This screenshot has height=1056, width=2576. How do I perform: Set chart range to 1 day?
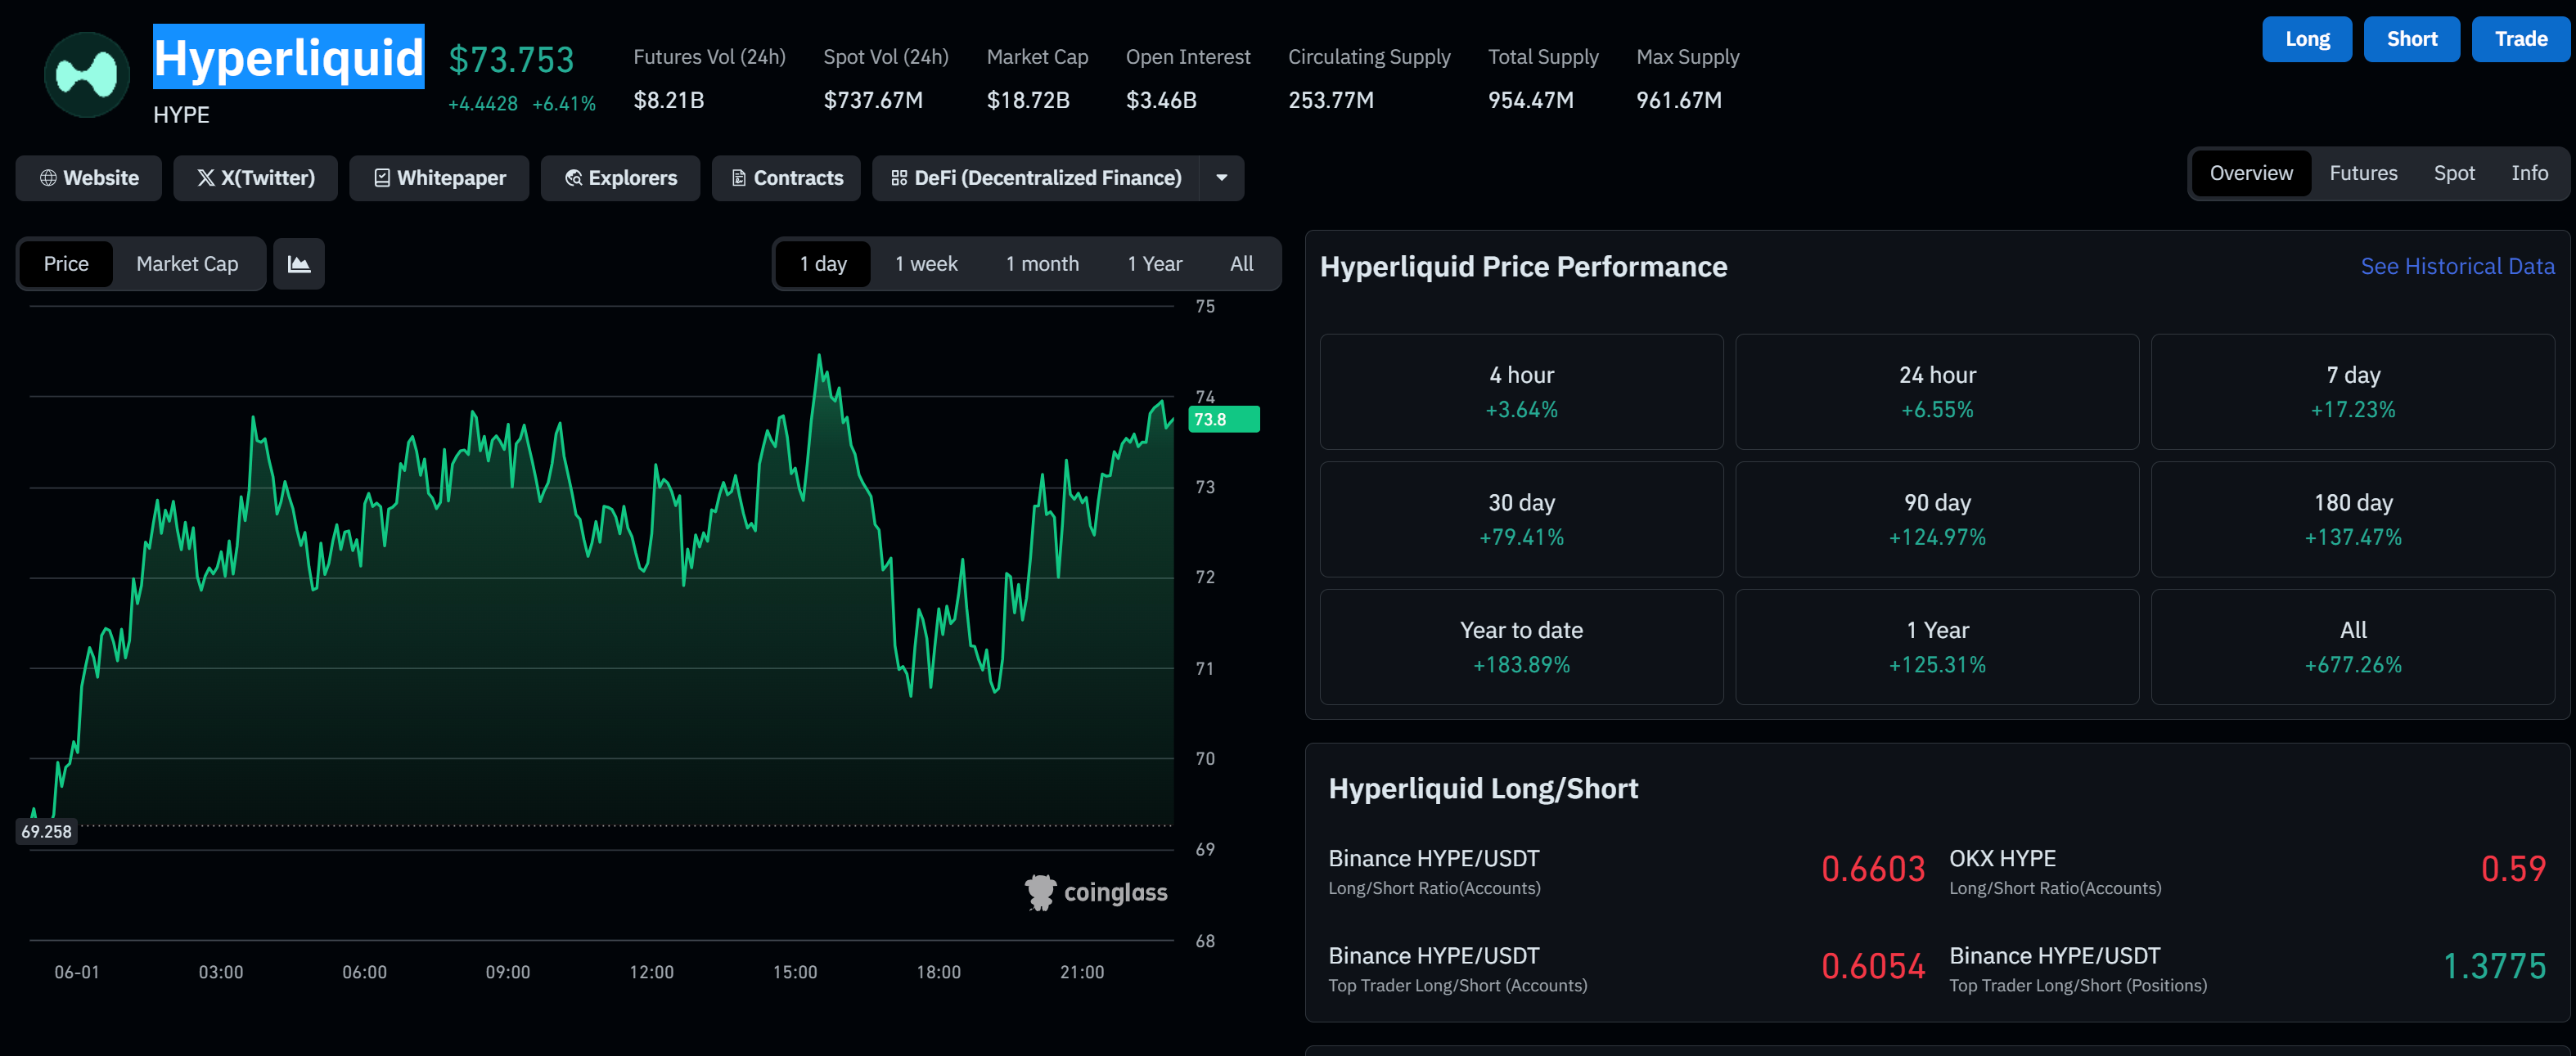click(x=823, y=264)
